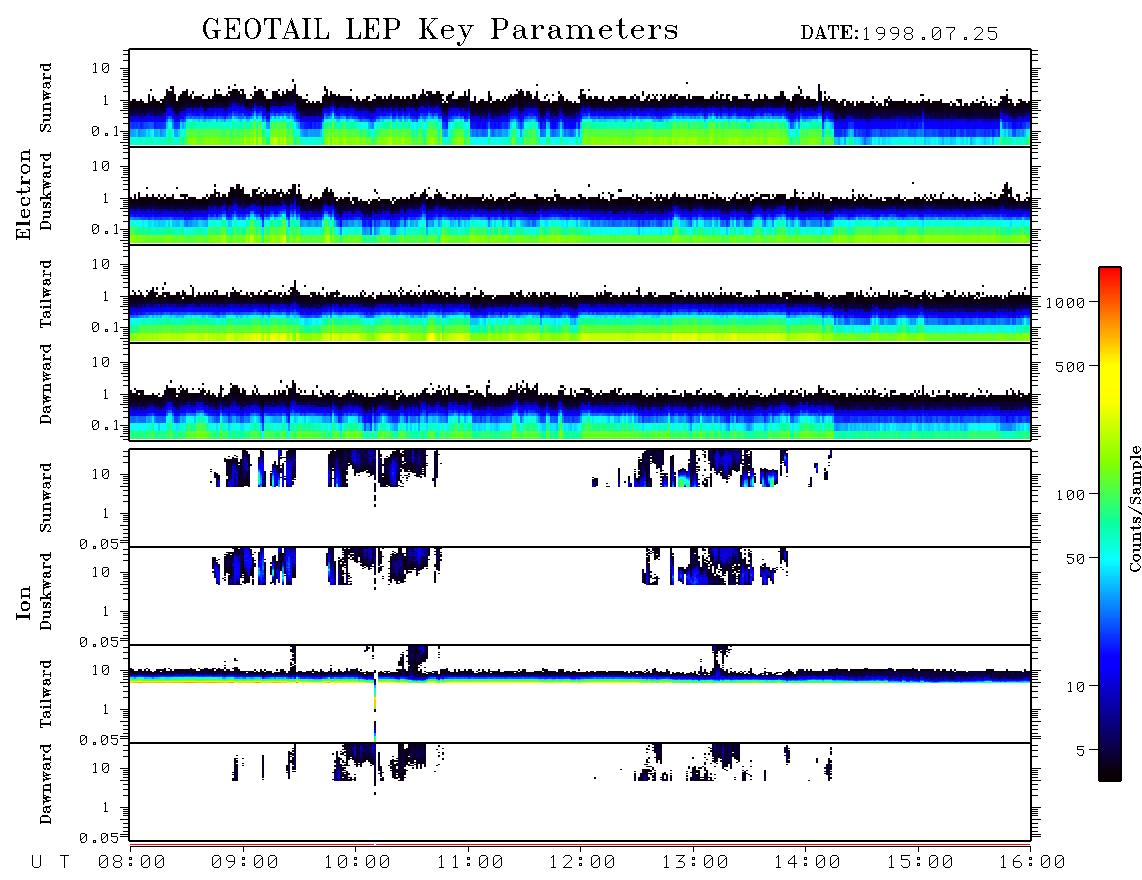Image resolution: width=1142 pixels, height=880 pixels.
Task: Click the 16:00 time axis label
Action: (1032, 863)
